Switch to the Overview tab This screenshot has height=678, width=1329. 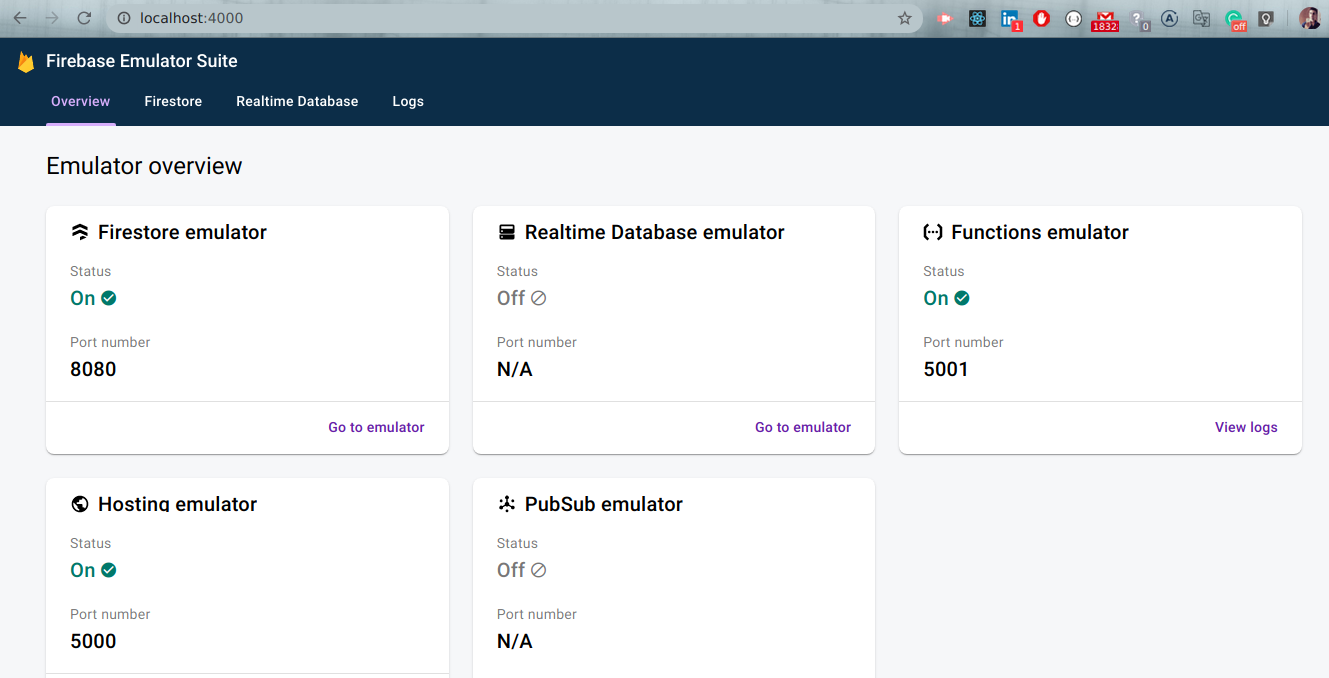(81, 102)
